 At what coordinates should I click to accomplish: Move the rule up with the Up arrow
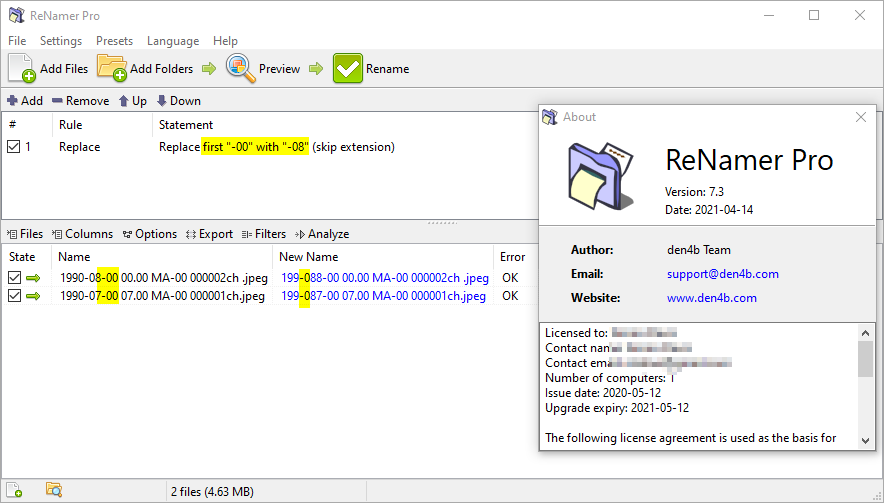124,101
